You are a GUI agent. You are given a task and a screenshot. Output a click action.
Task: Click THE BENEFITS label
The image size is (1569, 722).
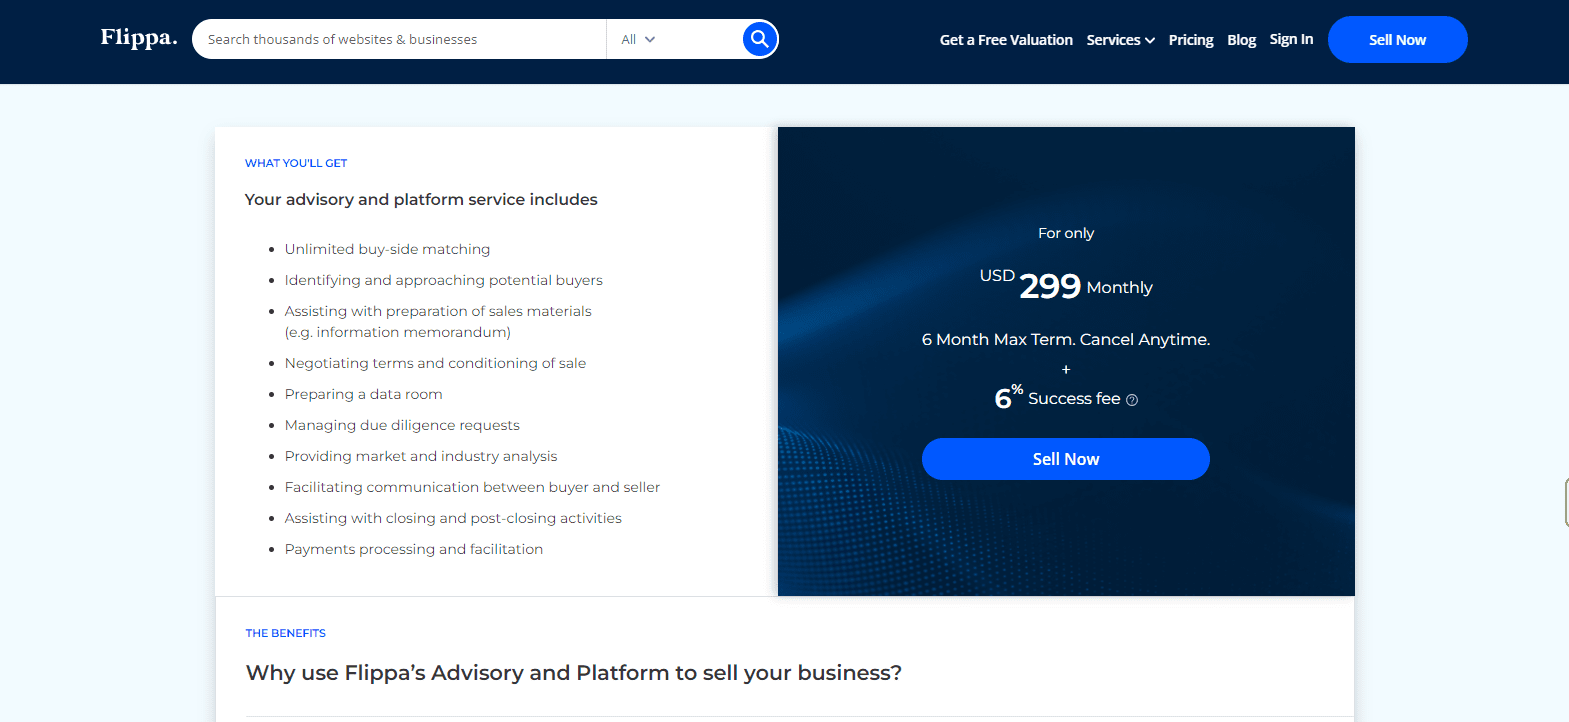pyautogui.click(x=286, y=633)
